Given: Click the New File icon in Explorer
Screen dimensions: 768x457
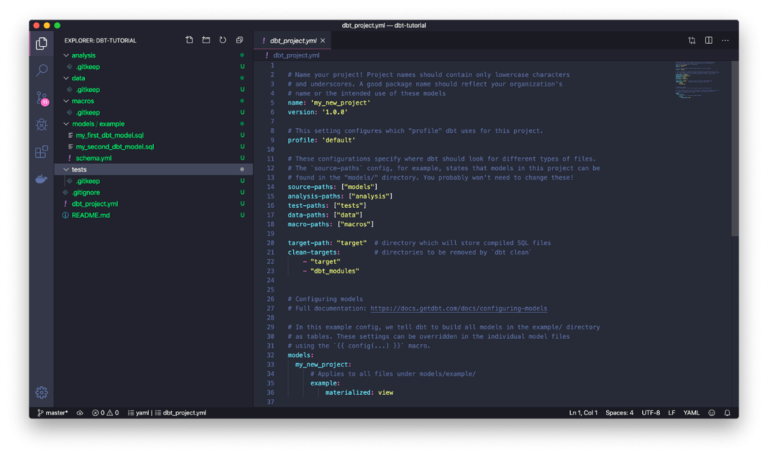Looking at the screenshot, I should click(189, 40).
